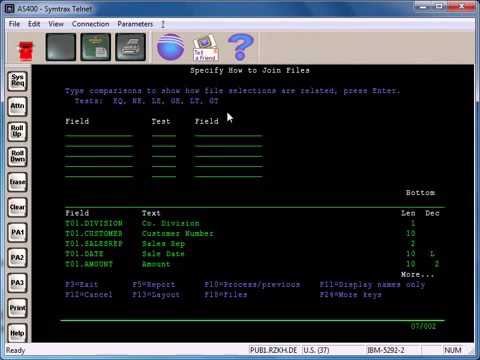This screenshot has height=360, width=480.
Task: Click the dark screen toolbar icon
Action: click(x=61, y=47)
